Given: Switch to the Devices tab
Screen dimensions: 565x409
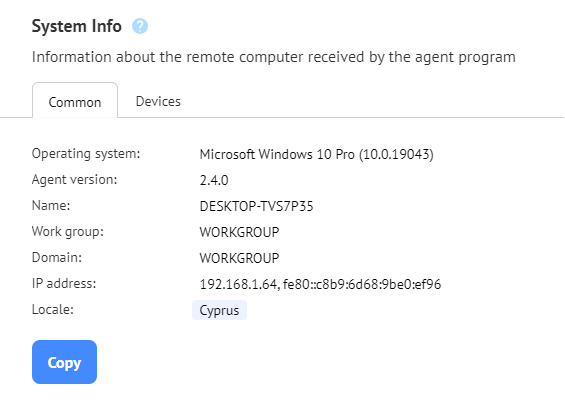Looking at the screenshot, I should click(x=158, y=102).
